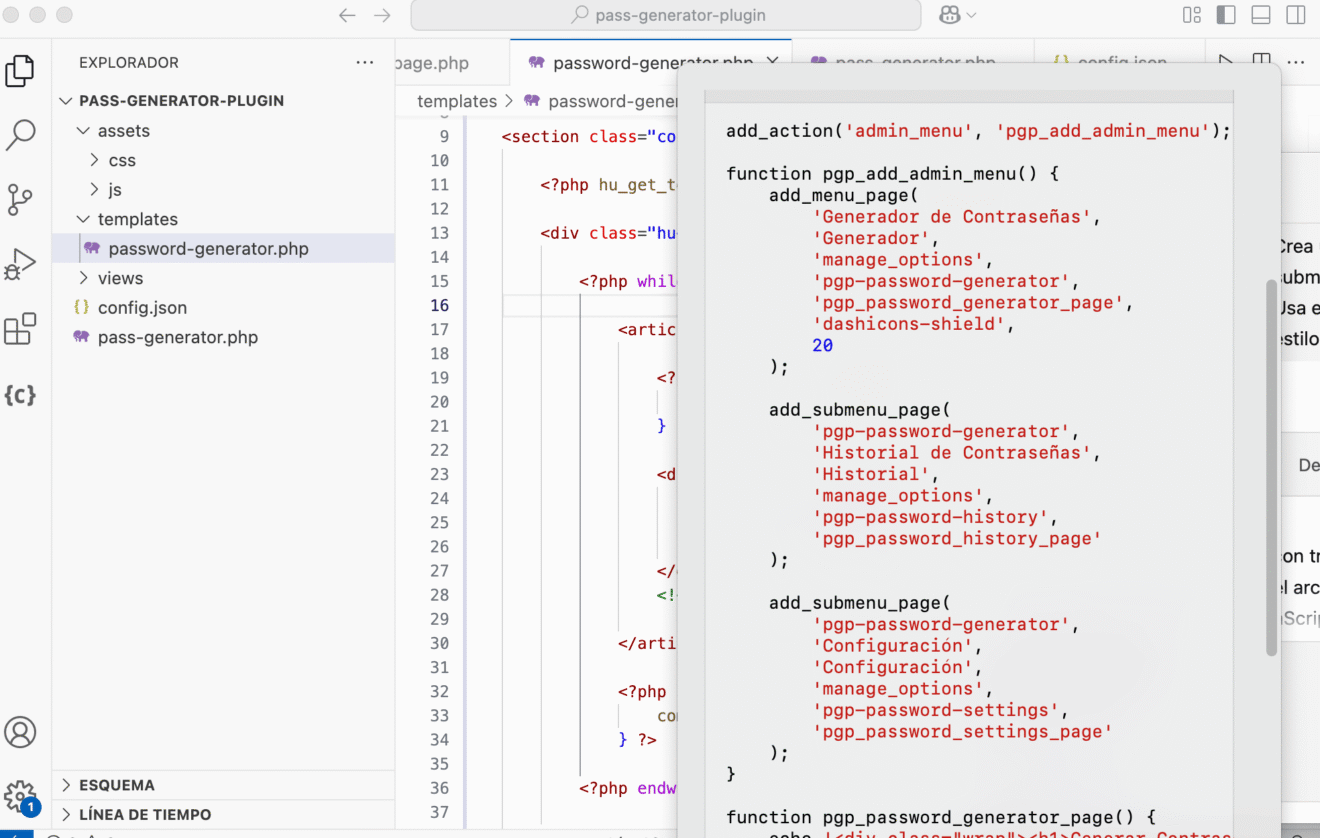This screenshot has height=838, width=1320.
Task: Open the Run and Debug view
Action: coord(21,263)
